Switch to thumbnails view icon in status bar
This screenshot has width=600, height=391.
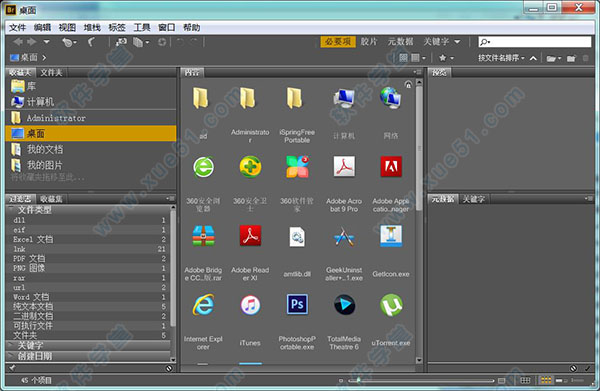pyautogui.click(x=546, y=380)
